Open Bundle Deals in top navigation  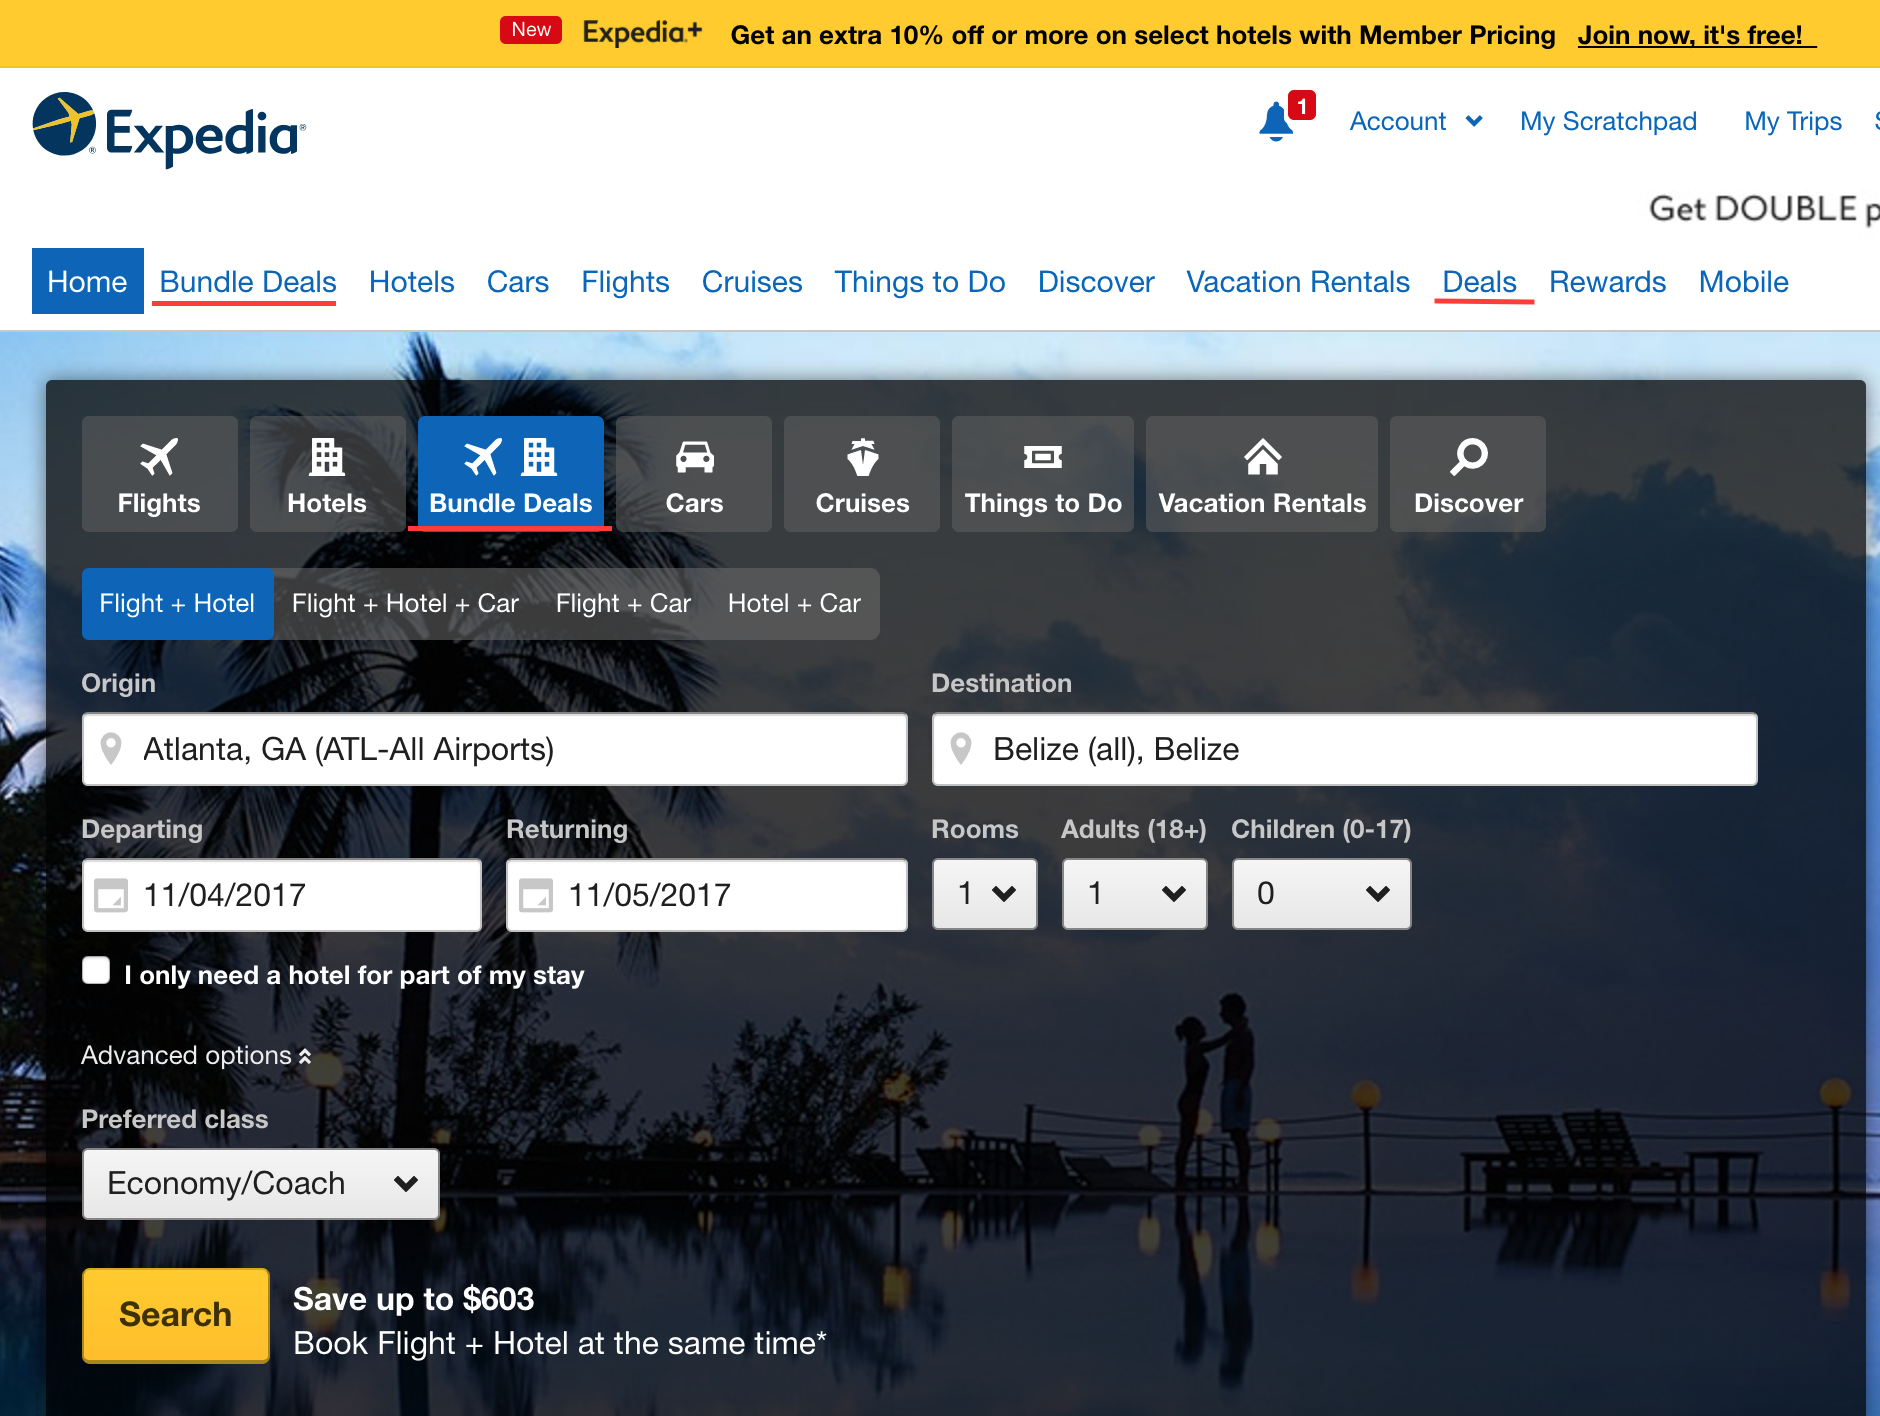248,282
